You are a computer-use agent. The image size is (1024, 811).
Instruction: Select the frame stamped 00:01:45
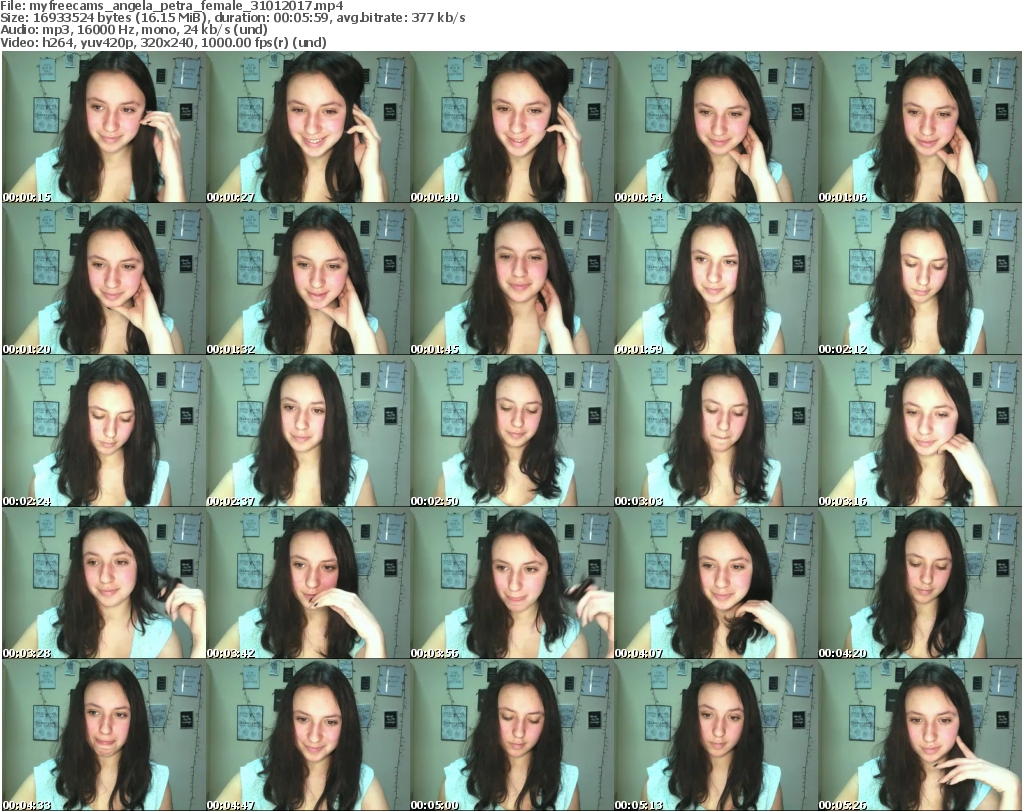tap(511, 279)
